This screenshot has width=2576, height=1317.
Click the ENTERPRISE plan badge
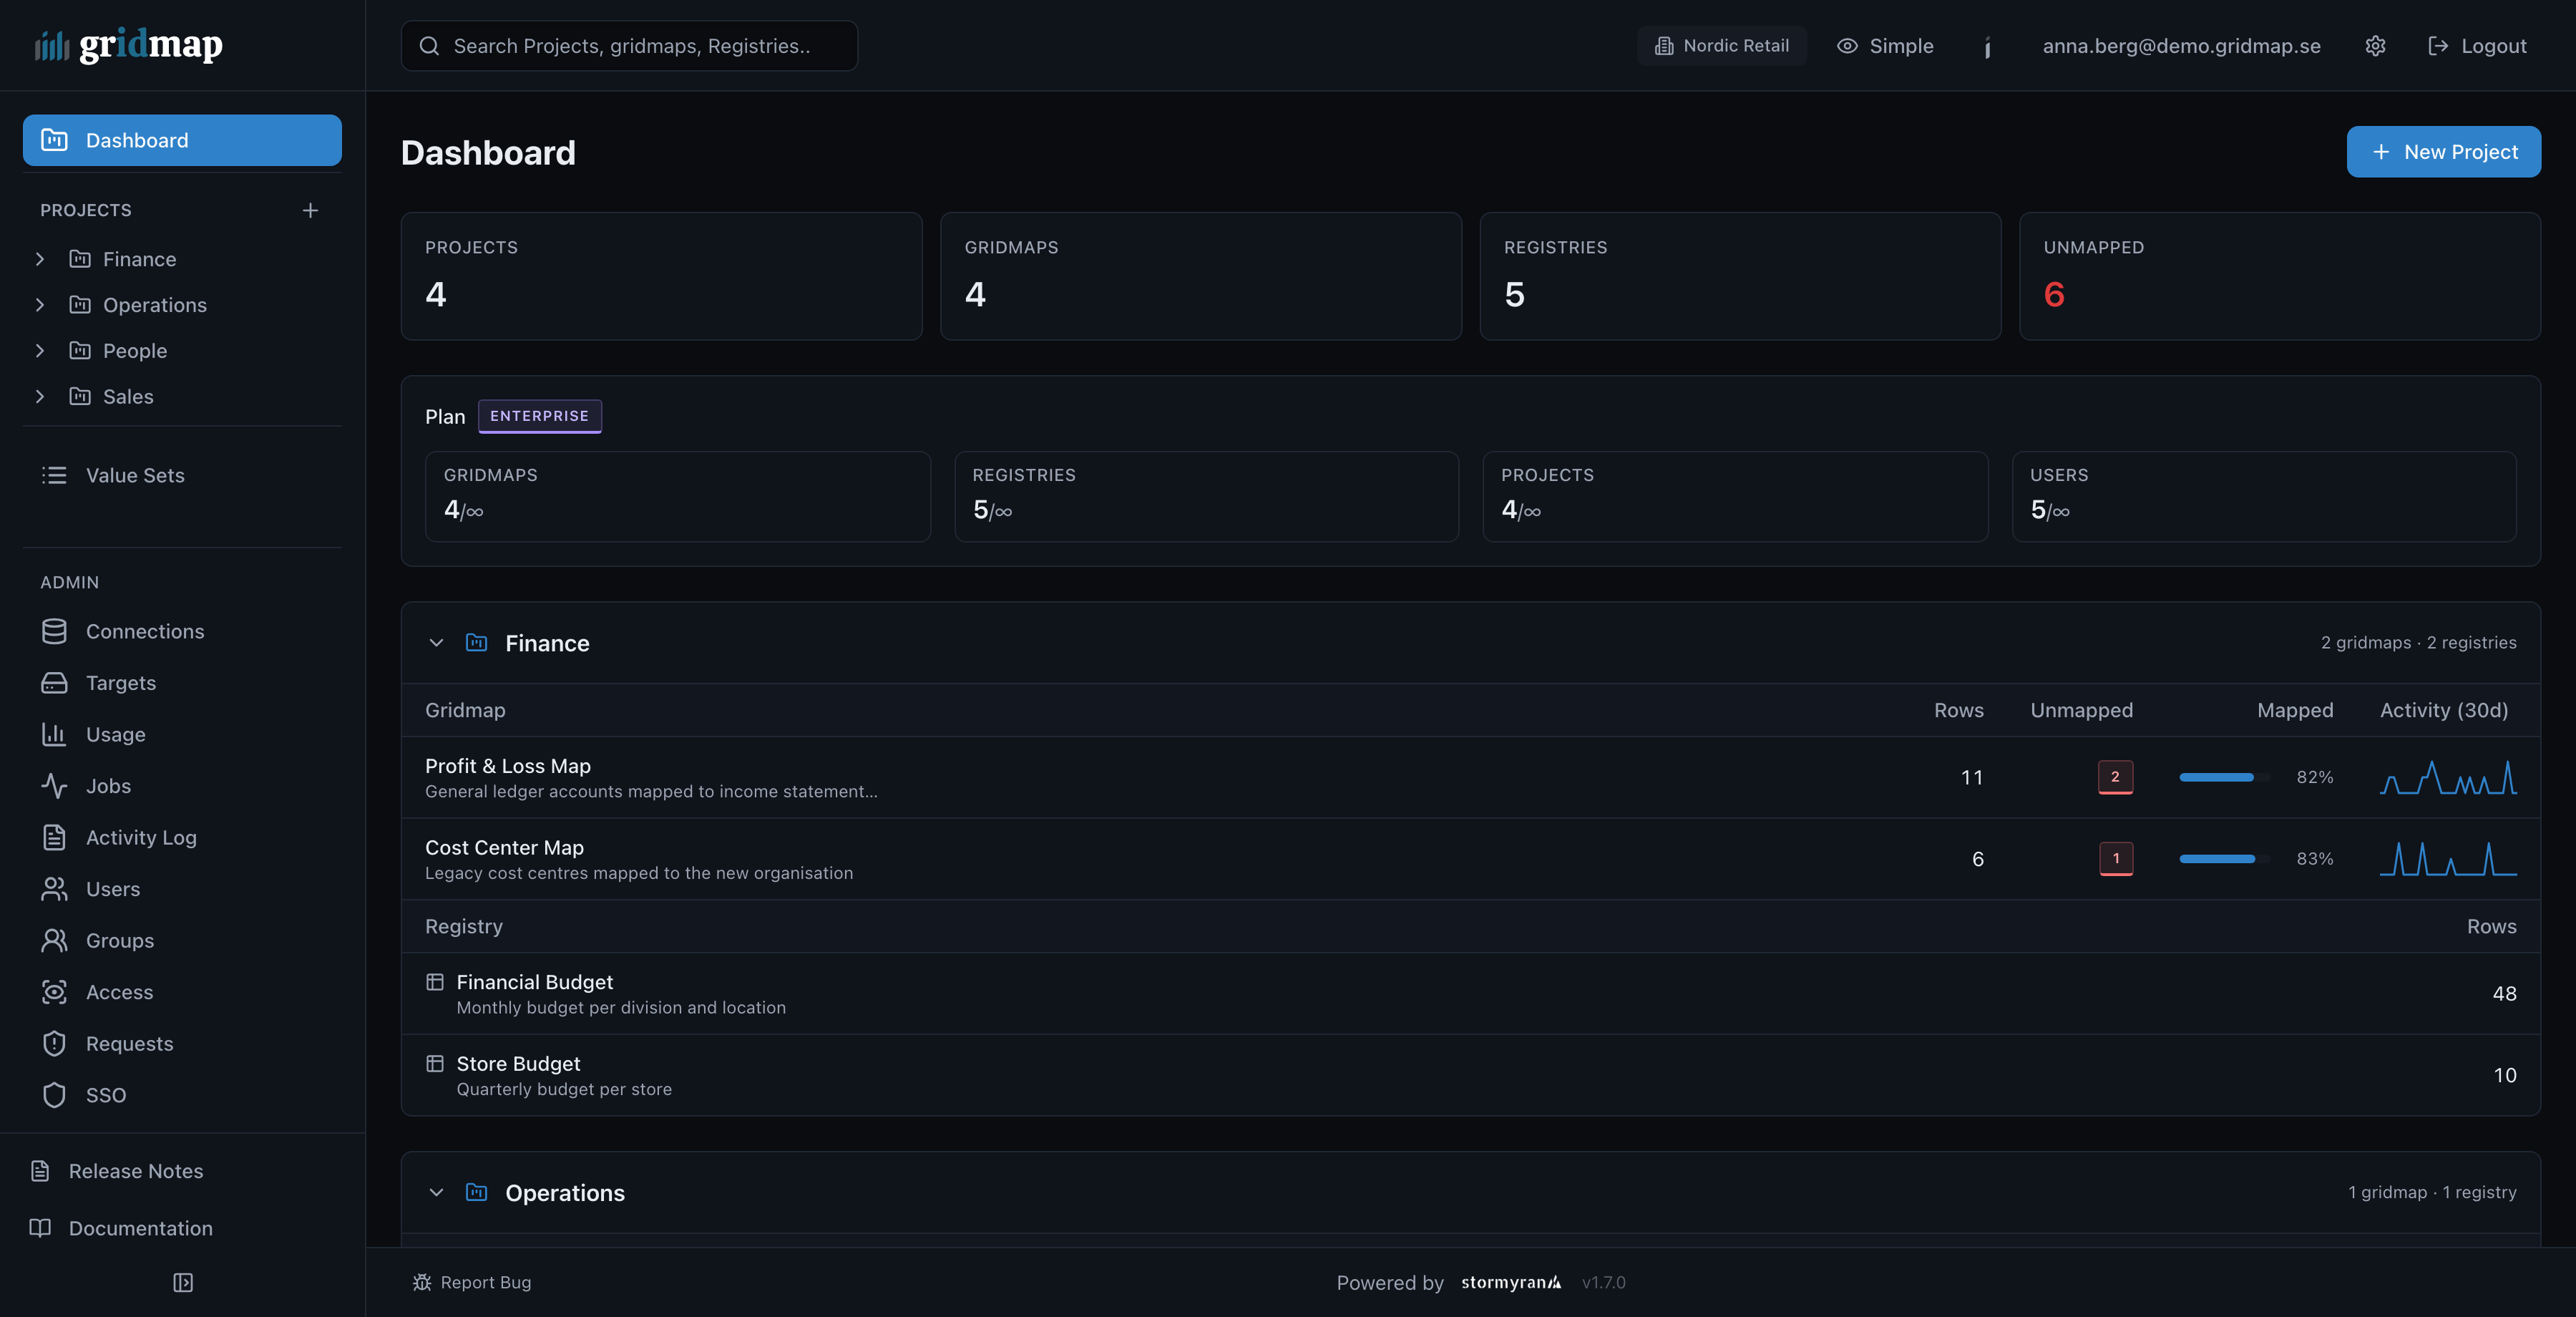(x=539, y=416)
